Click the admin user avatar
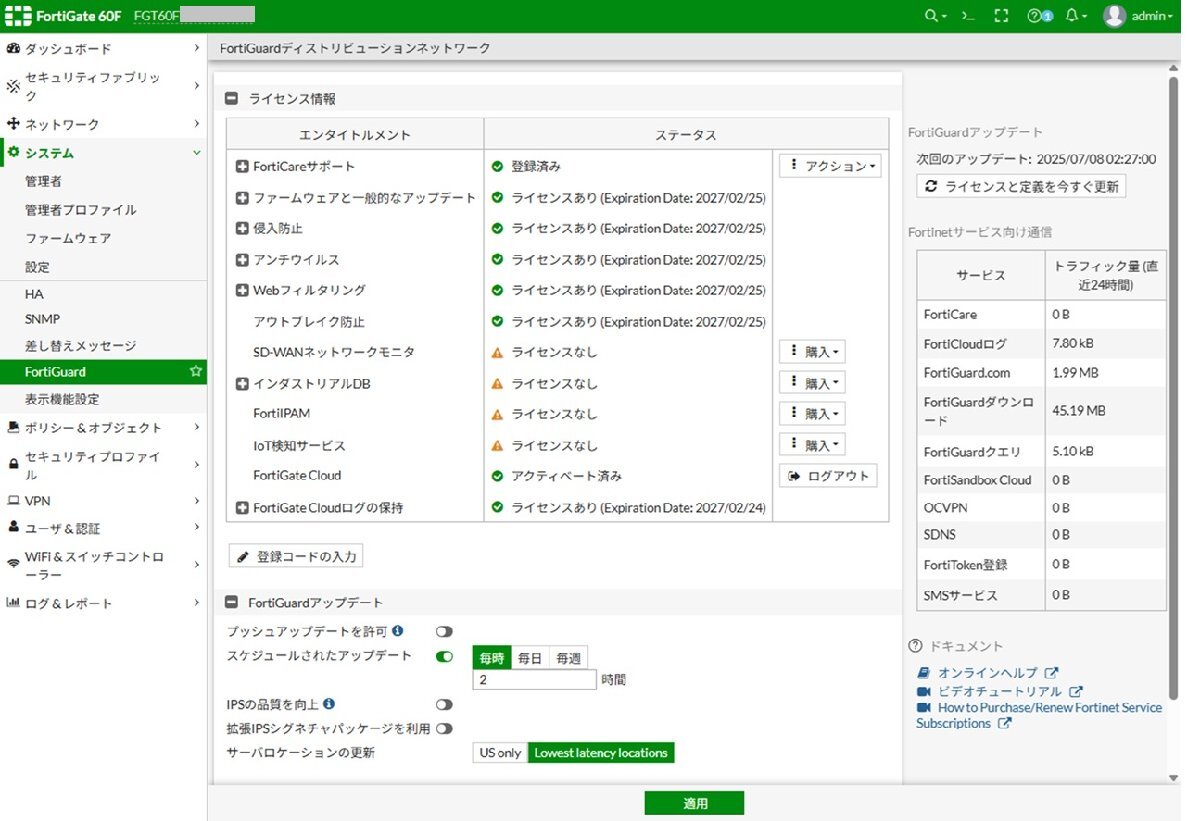This screenshot has height=821, width=1200. (x=1114, y=16)
